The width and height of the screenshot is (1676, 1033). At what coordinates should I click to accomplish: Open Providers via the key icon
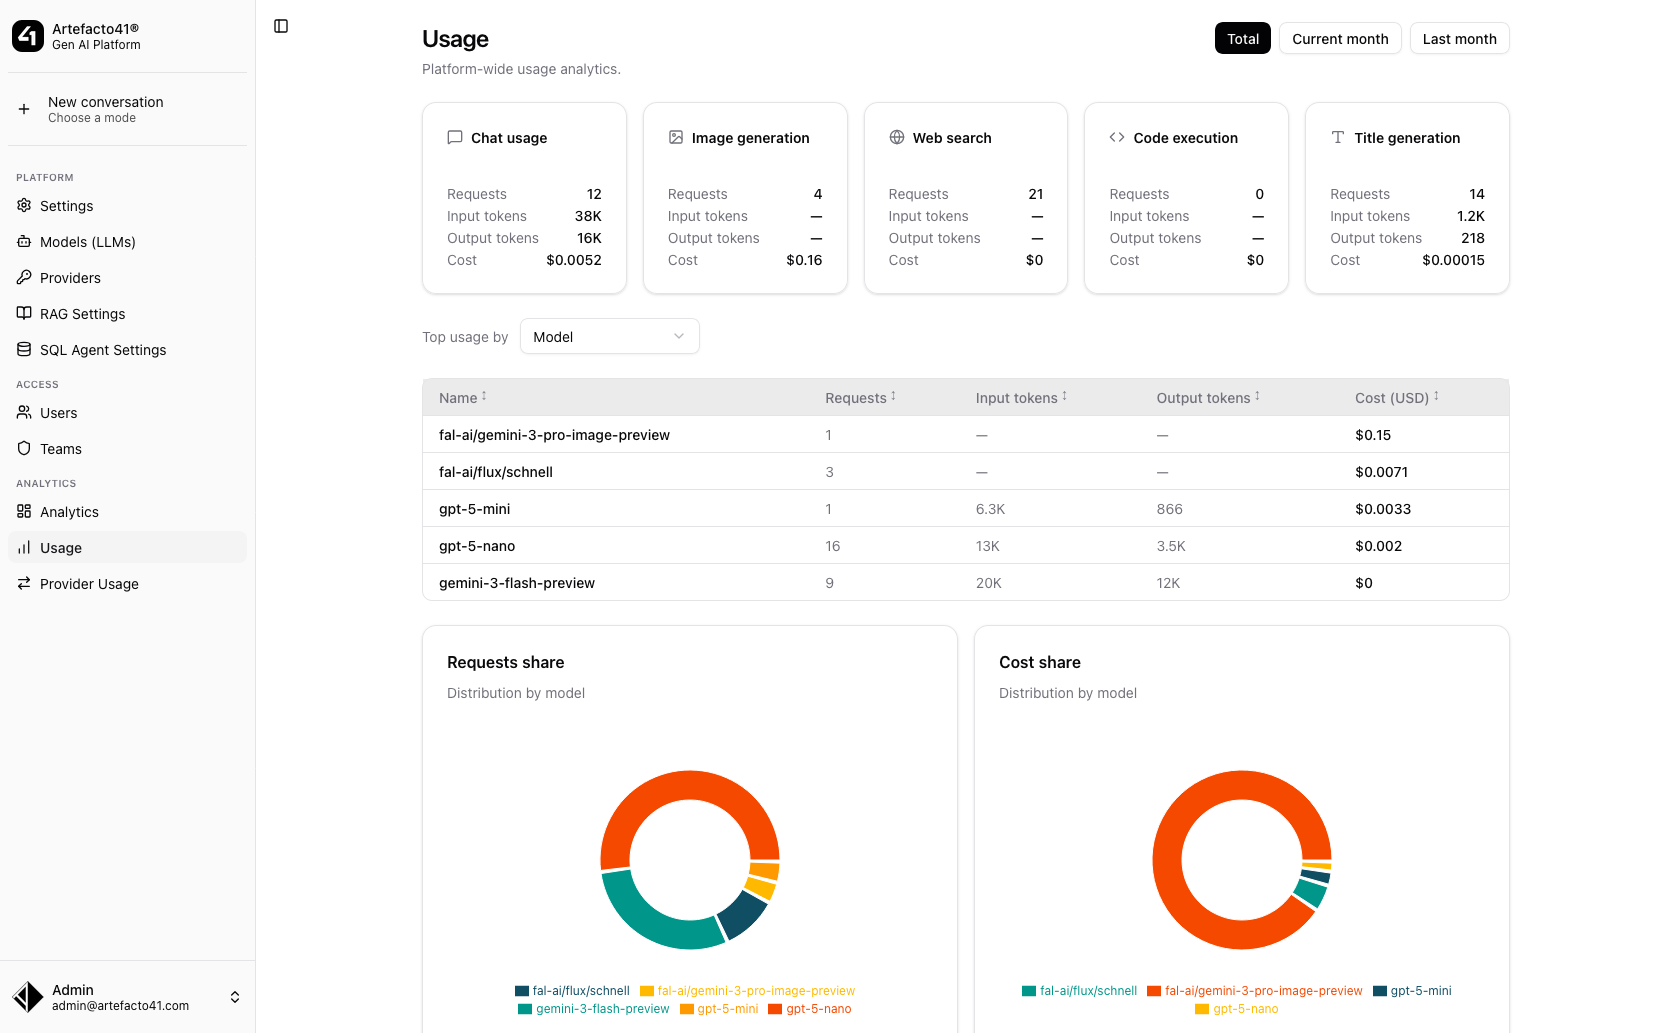[x=24, y=277]
